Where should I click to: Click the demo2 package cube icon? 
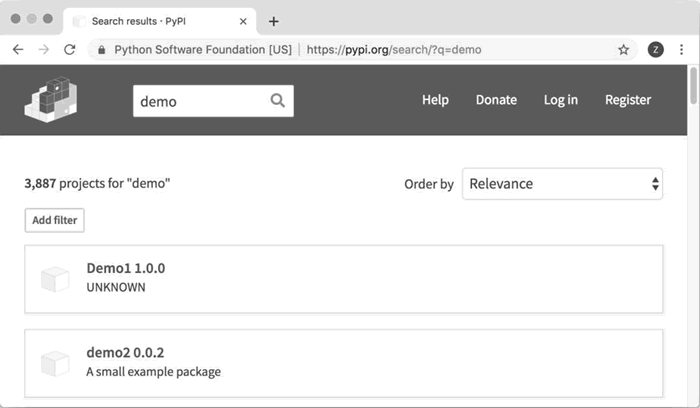click(55, 363)
